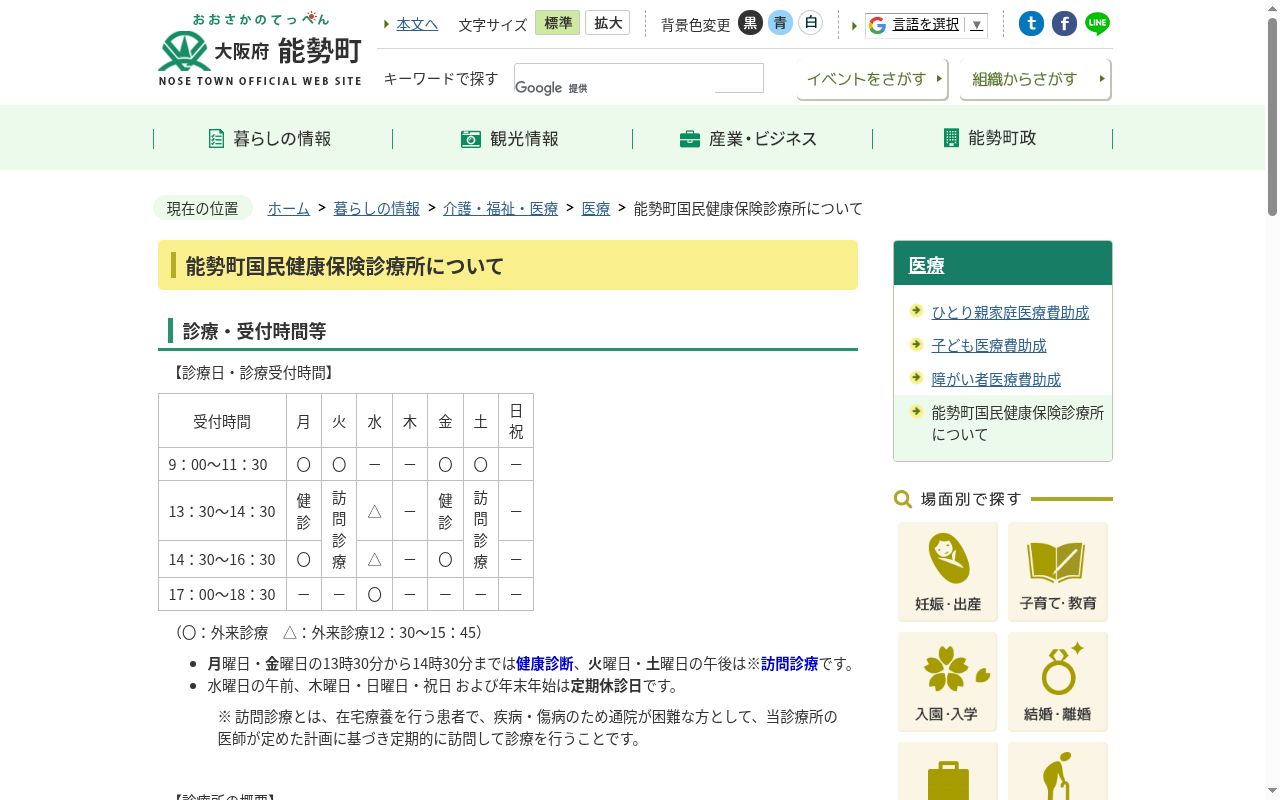
Task: Switch background color to blue
Action: coord(780,23)
